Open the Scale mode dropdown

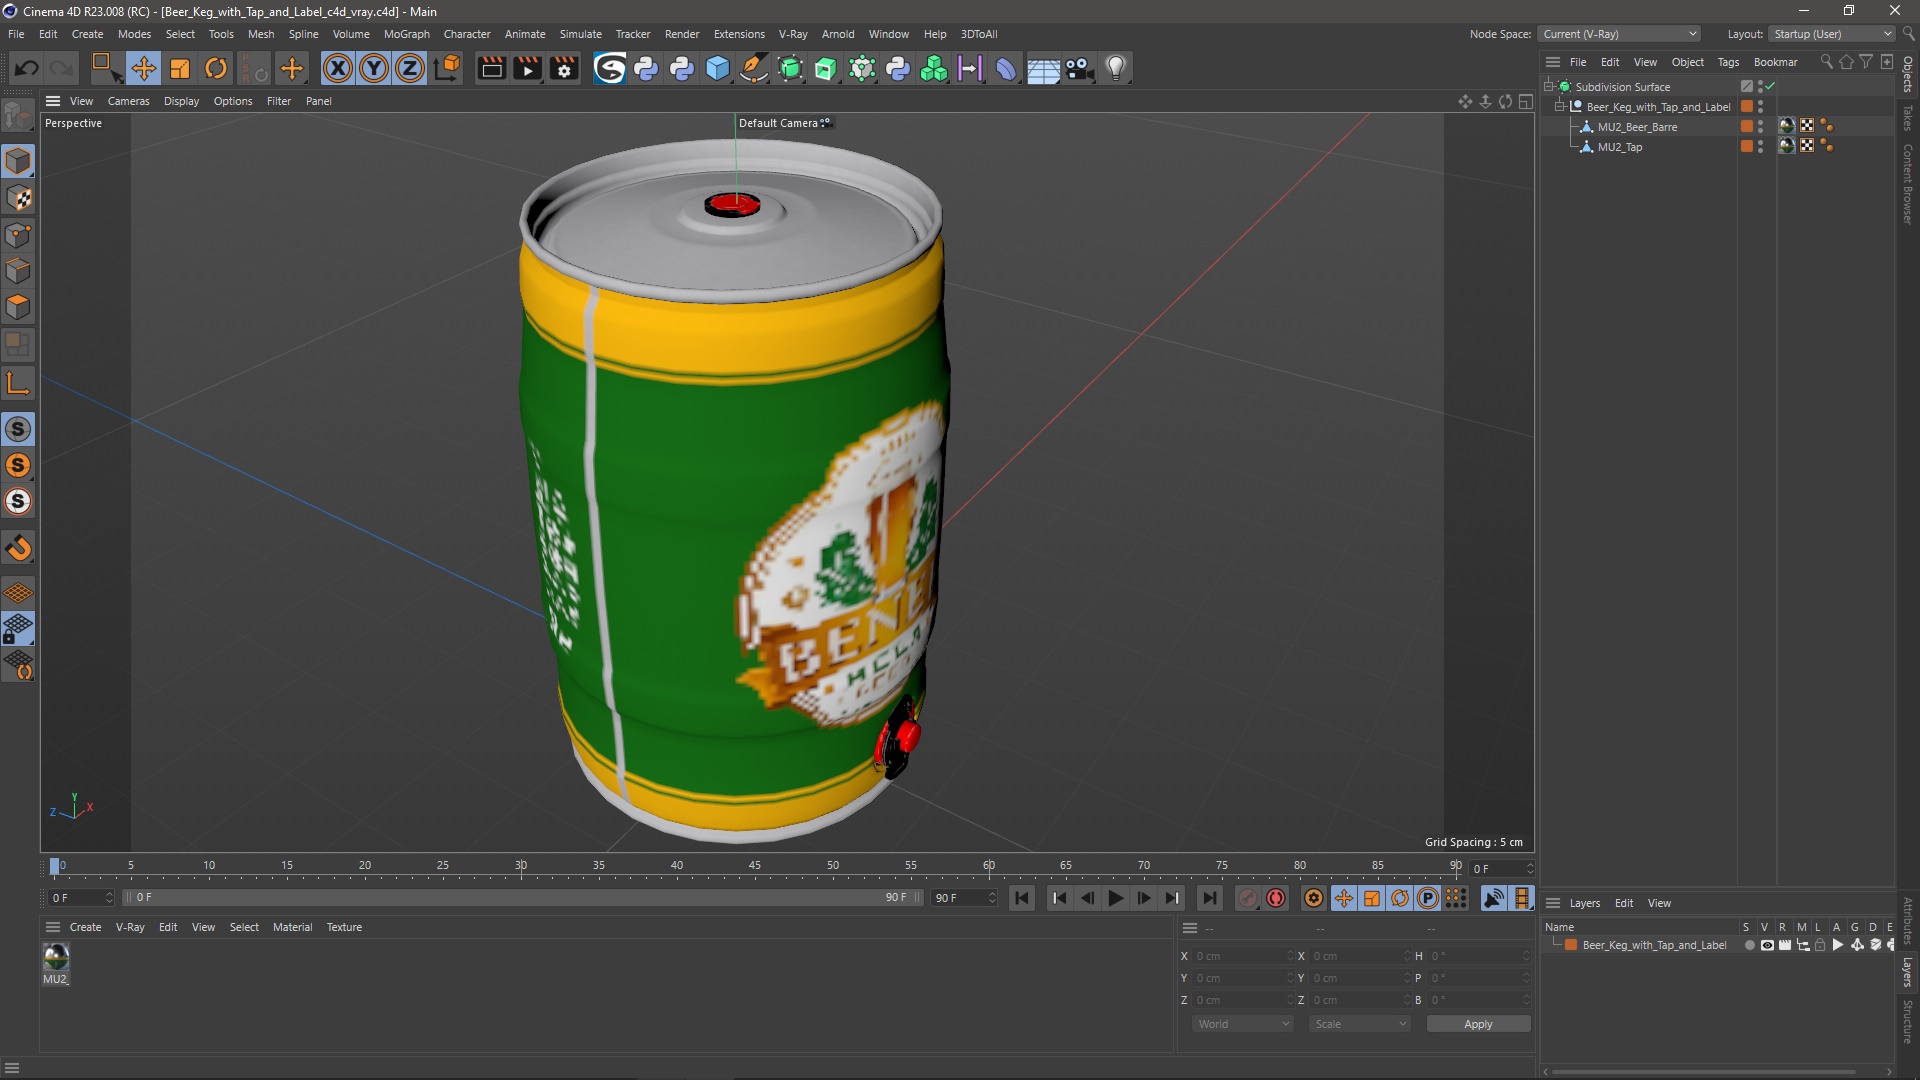(1360, 1024)
